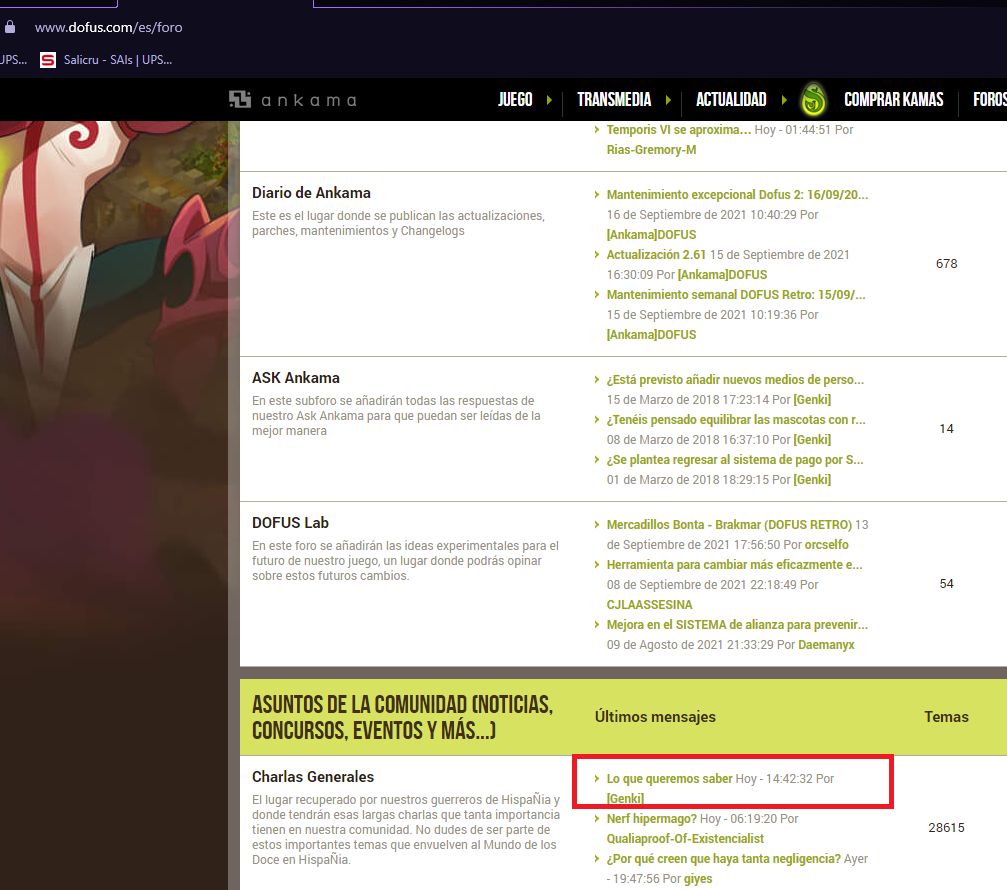
Task: Open the Charlas Generales forum
Action: (x=313, y=776)
